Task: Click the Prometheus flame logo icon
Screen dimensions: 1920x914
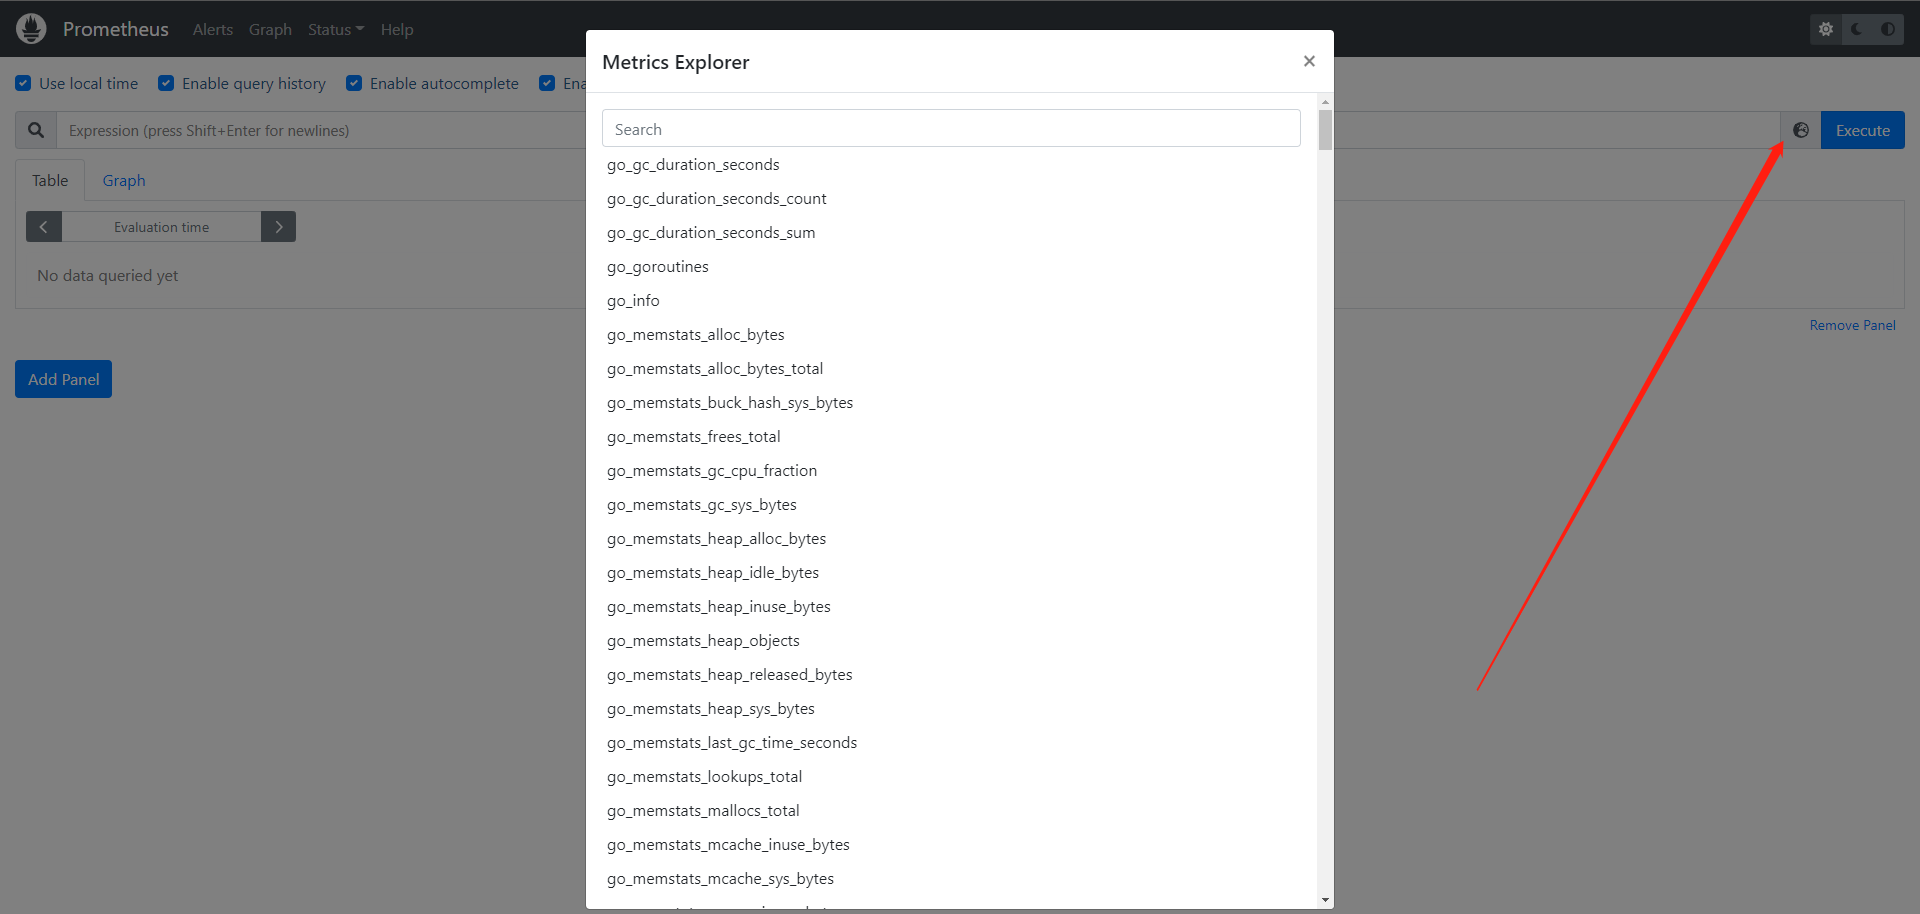Action: click(31, 29)
